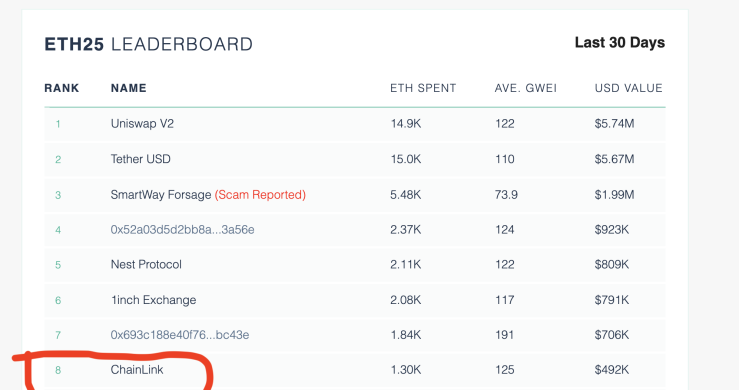Screen dimensions: 739x390
Task: Click ChainLink's 1.30K ETH spent
Action: (x=405, y=370)
